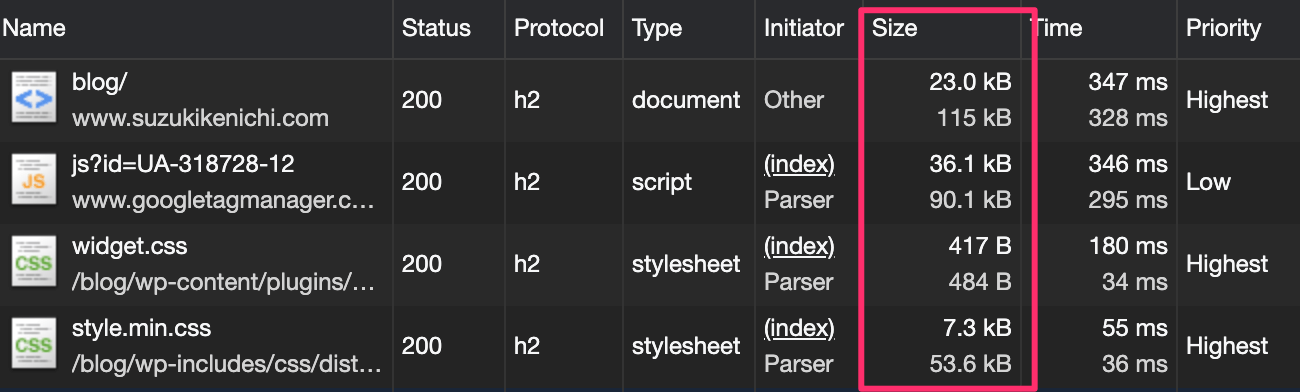Click the 36 ms latency value

[x=1134, y=364]
